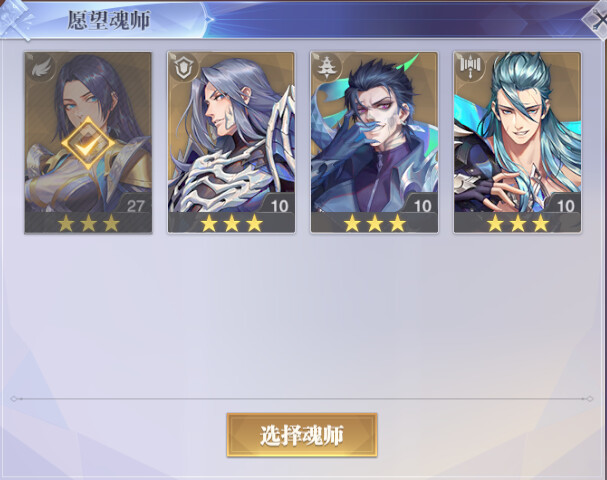Screen dimensions: 607x480
Task: Click the 10 badge on teal-haired card
Action: click(565, 206)
